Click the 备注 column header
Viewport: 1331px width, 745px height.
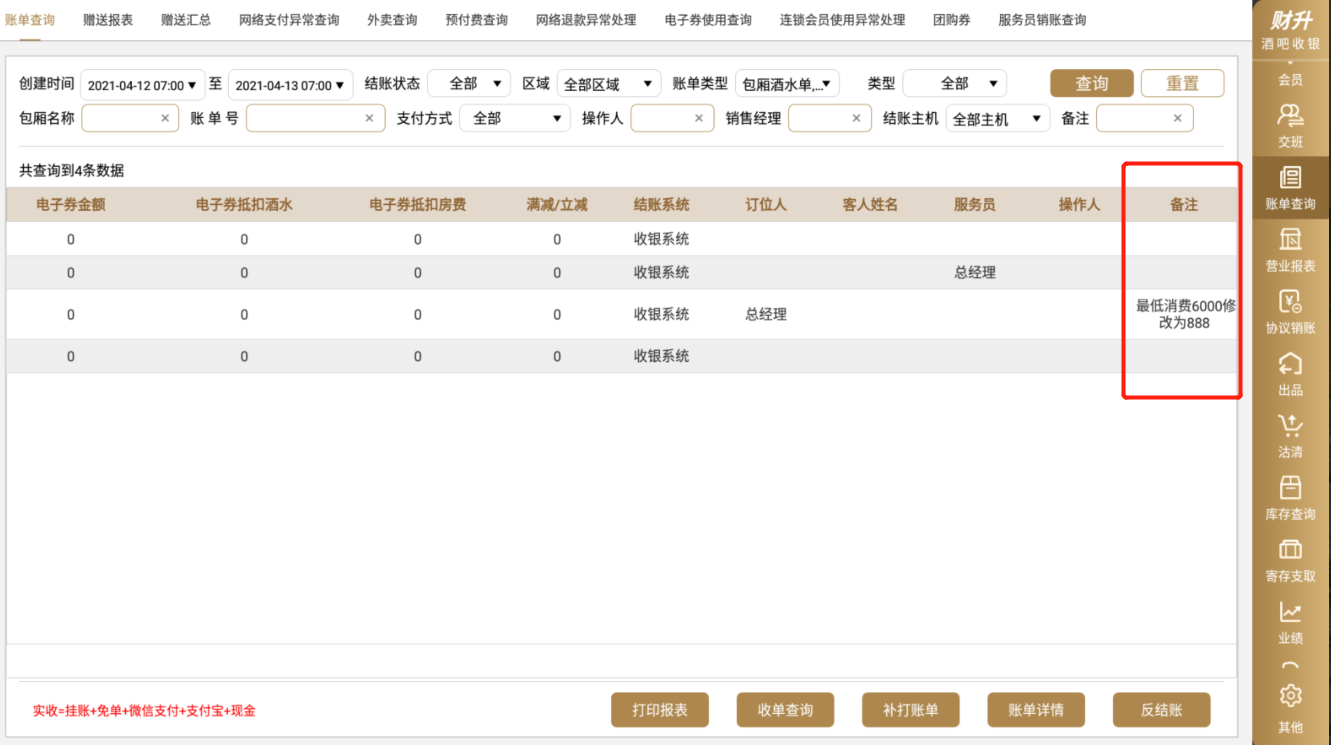1184,204
